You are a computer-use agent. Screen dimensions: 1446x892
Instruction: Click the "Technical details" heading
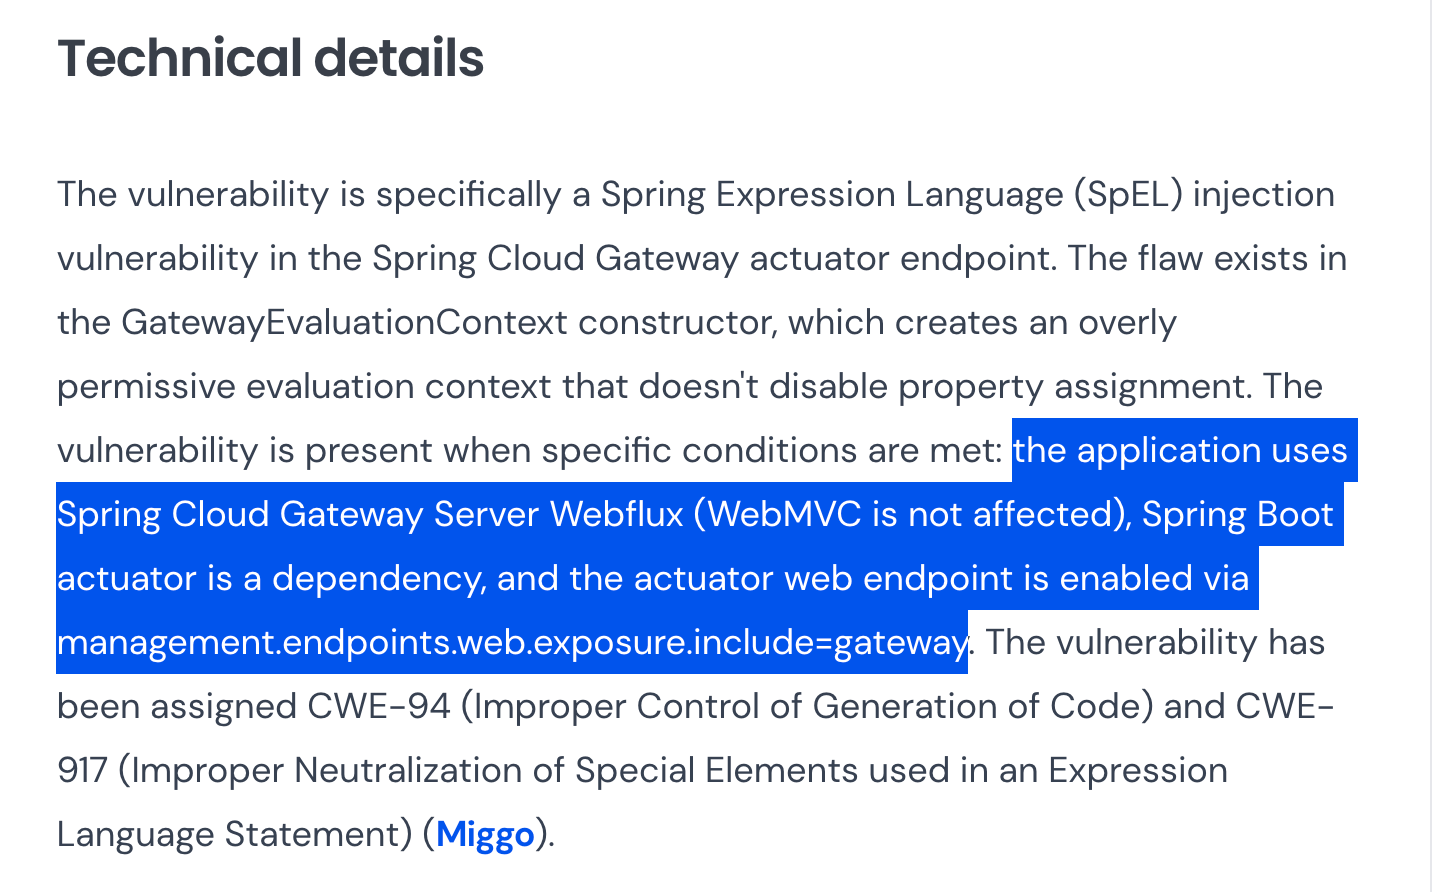tap(270, 58)
